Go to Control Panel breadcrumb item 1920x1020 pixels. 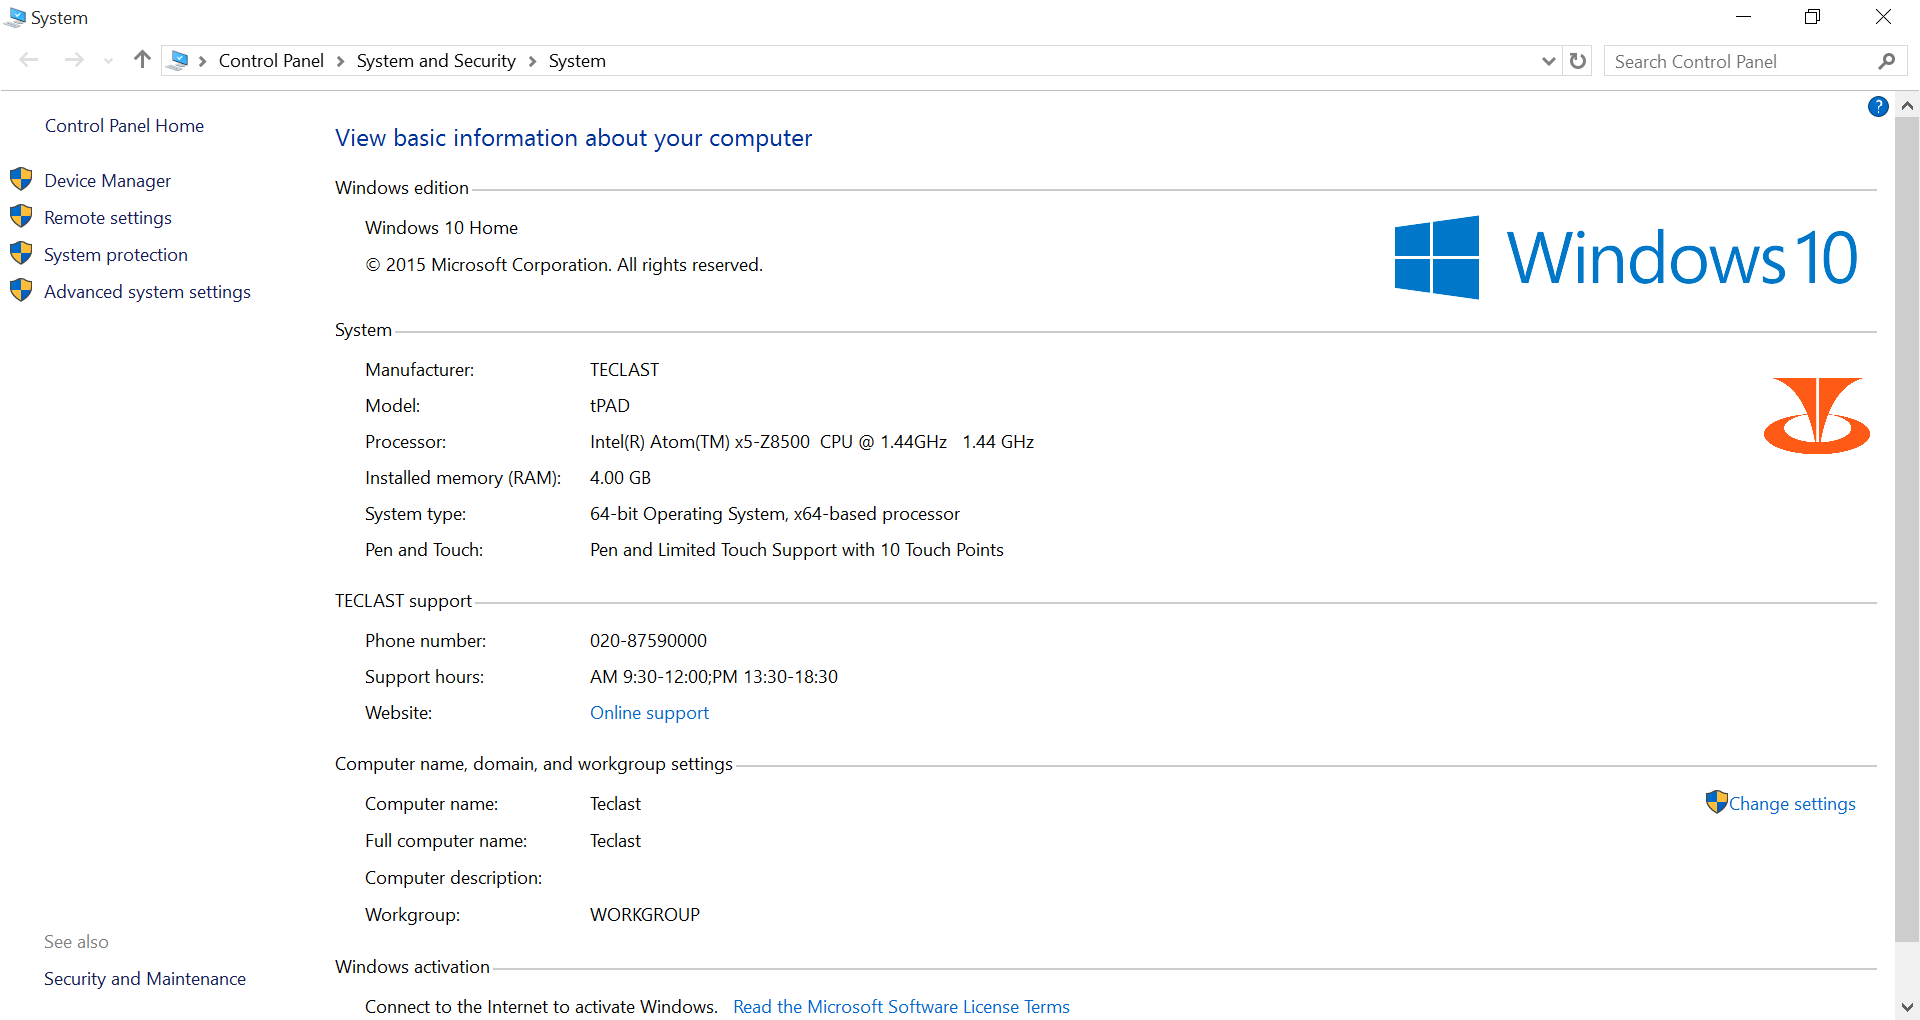click(271, 61)
